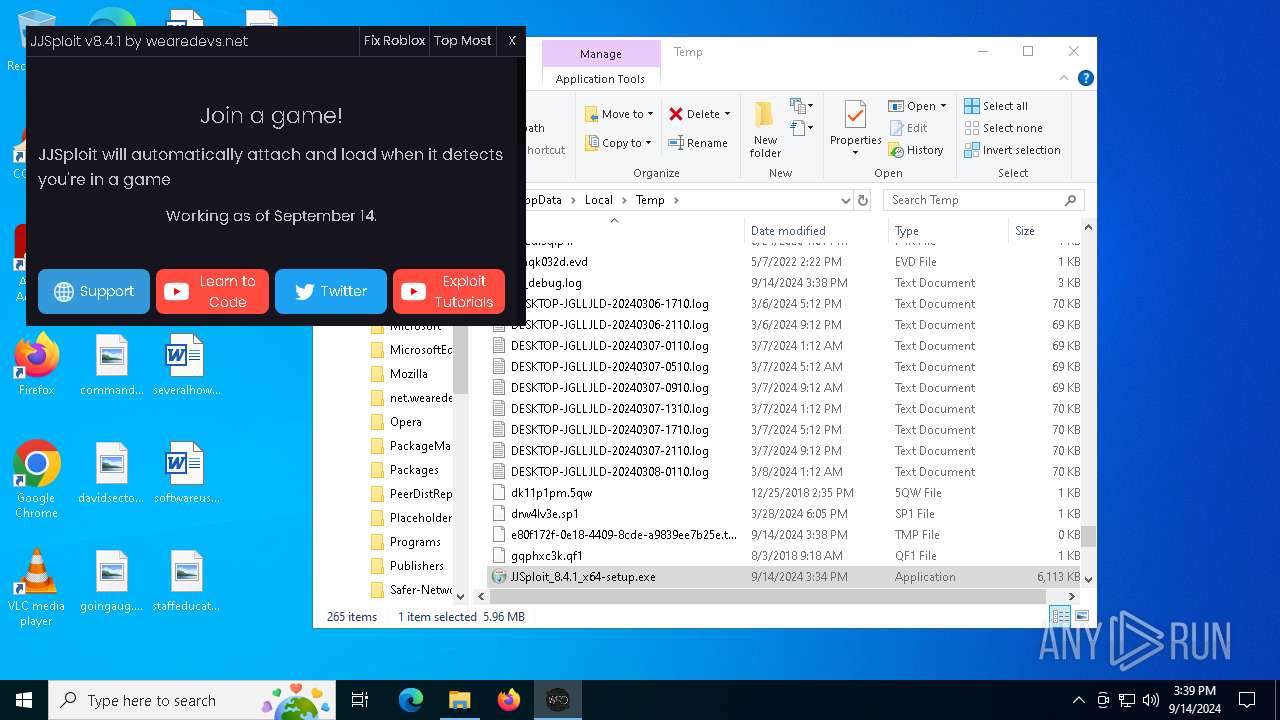The image size is (1280, 720).
Task: Open File Explorer from the taskbar
Action: (x=460, y=700)
